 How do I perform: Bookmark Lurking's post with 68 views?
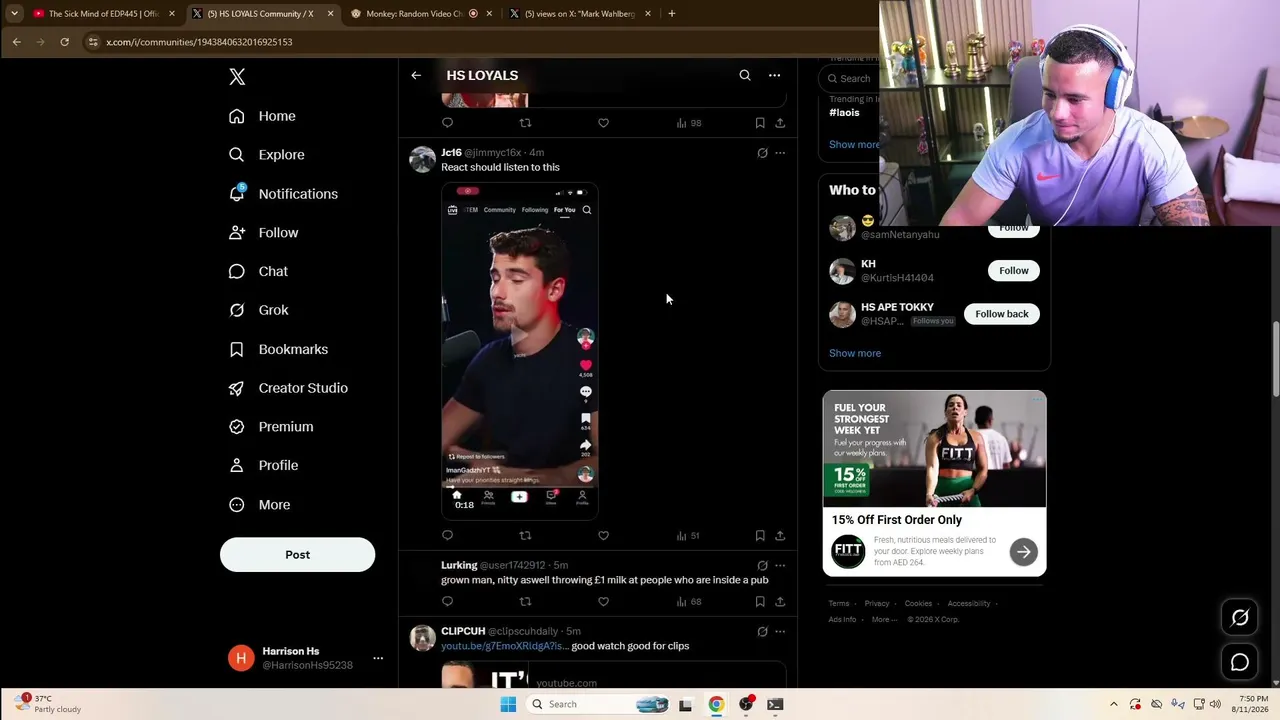click(760, 602)
